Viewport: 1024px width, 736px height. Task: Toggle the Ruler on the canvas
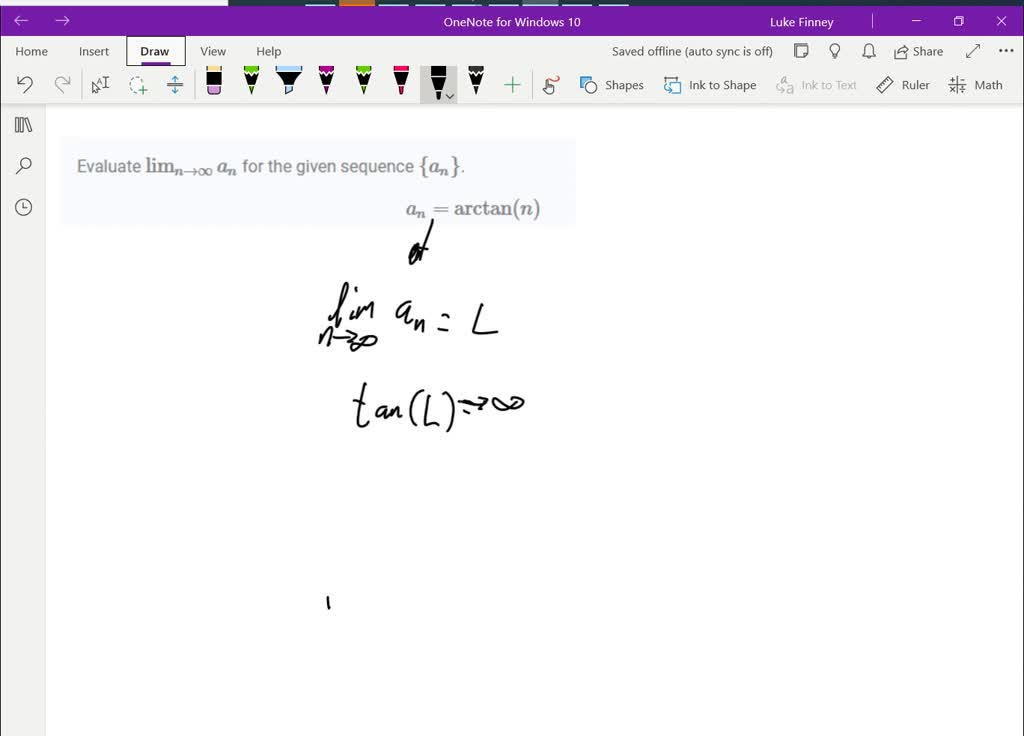click(x=903, y=85)
